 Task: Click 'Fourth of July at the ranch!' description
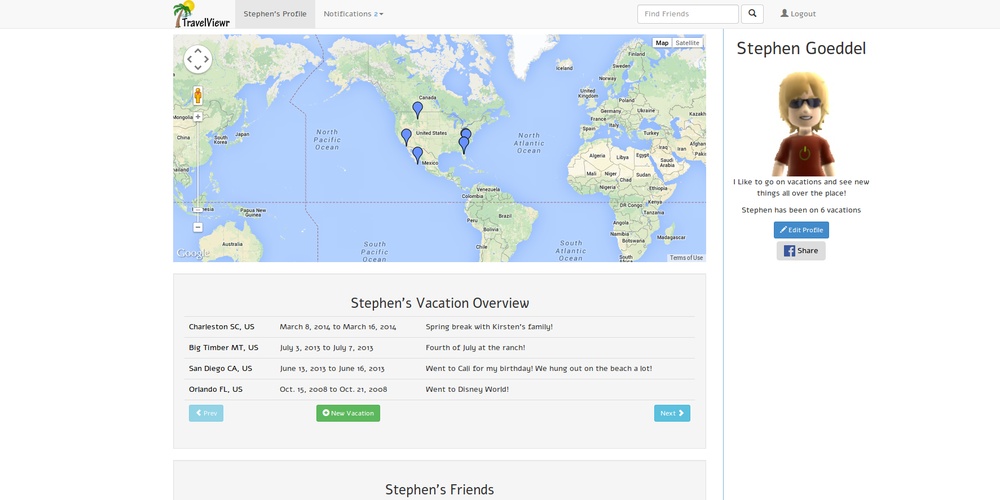click(x=475, y=348)
